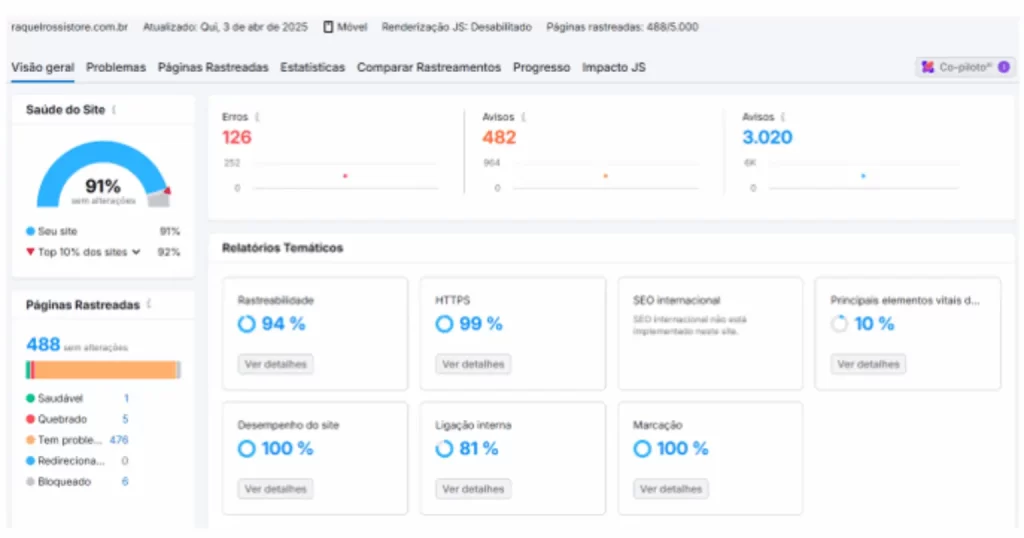Open the Comparar Rastreamentos tab
1024x538 pixels.
tap(428, 67)
